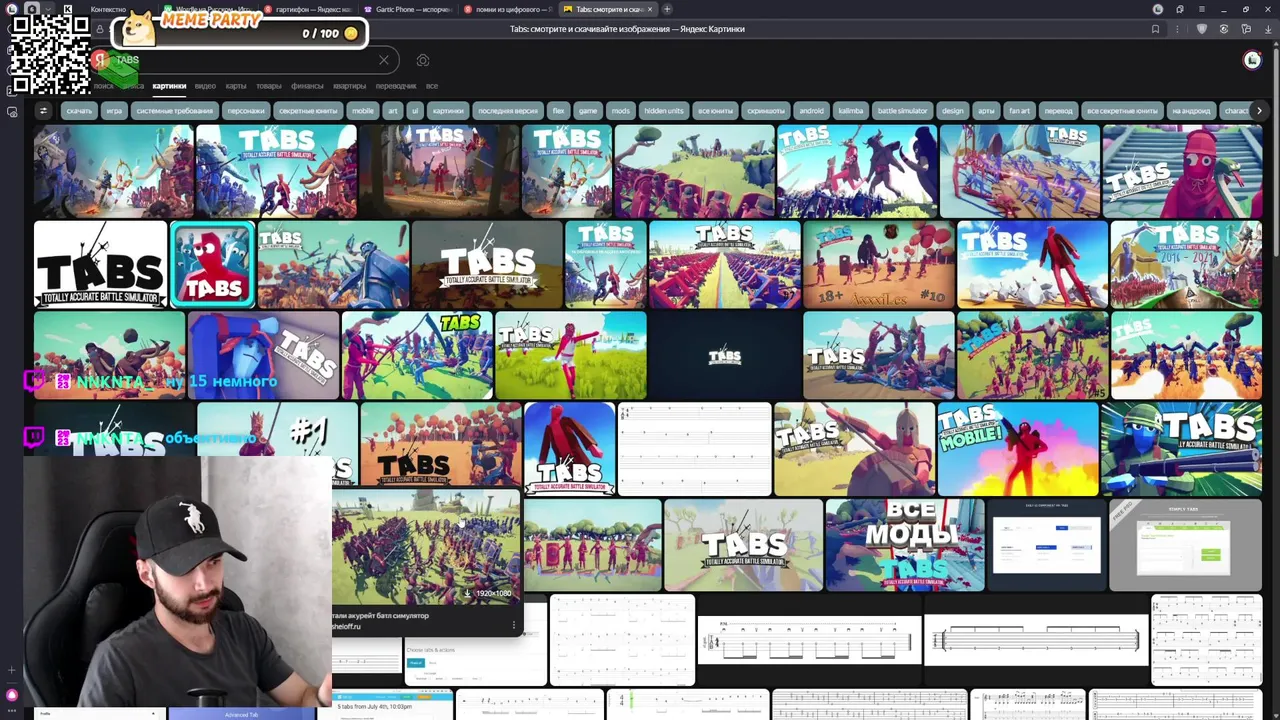Open the ВСЕ МОДЫ TABS thumbnail

coord(904,545)
